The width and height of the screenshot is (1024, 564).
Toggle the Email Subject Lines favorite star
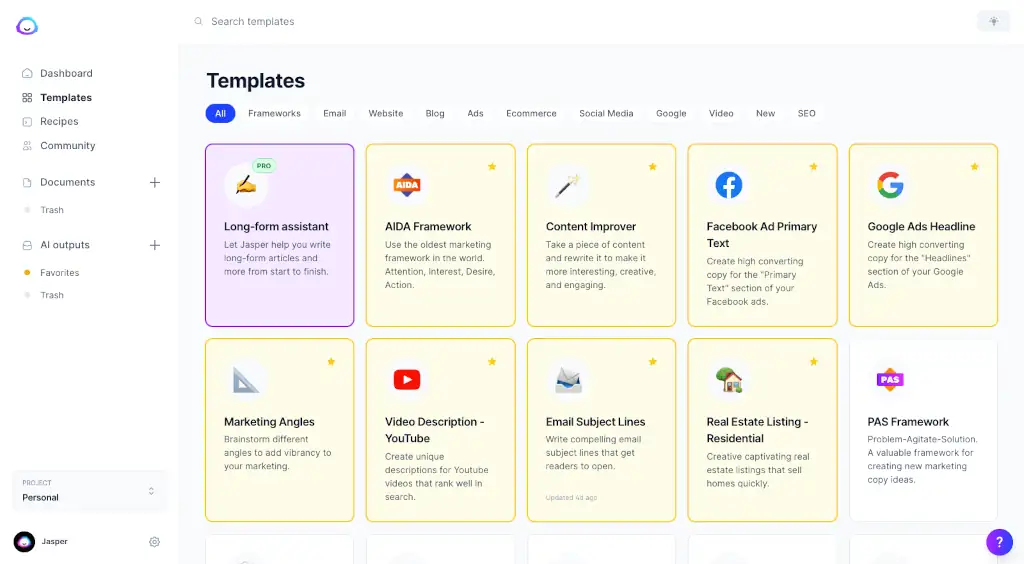(652, 362)
